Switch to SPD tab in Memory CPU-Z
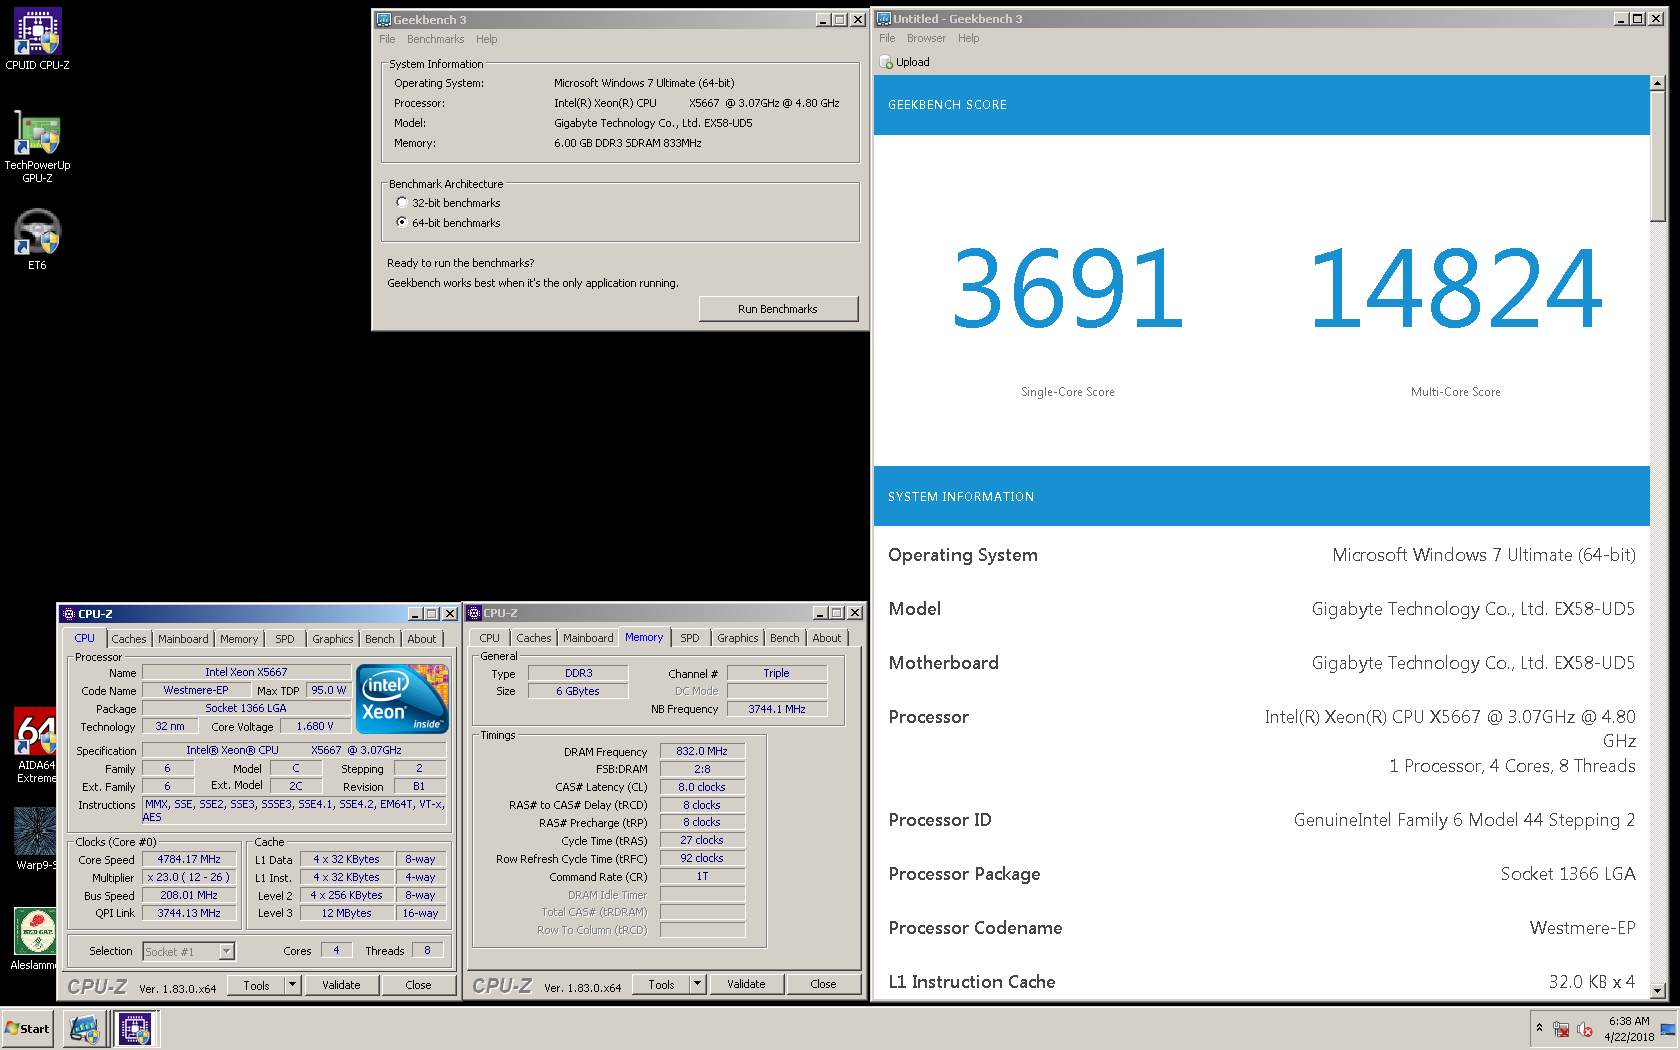The image size is (1680, 1050). point(690,638)
